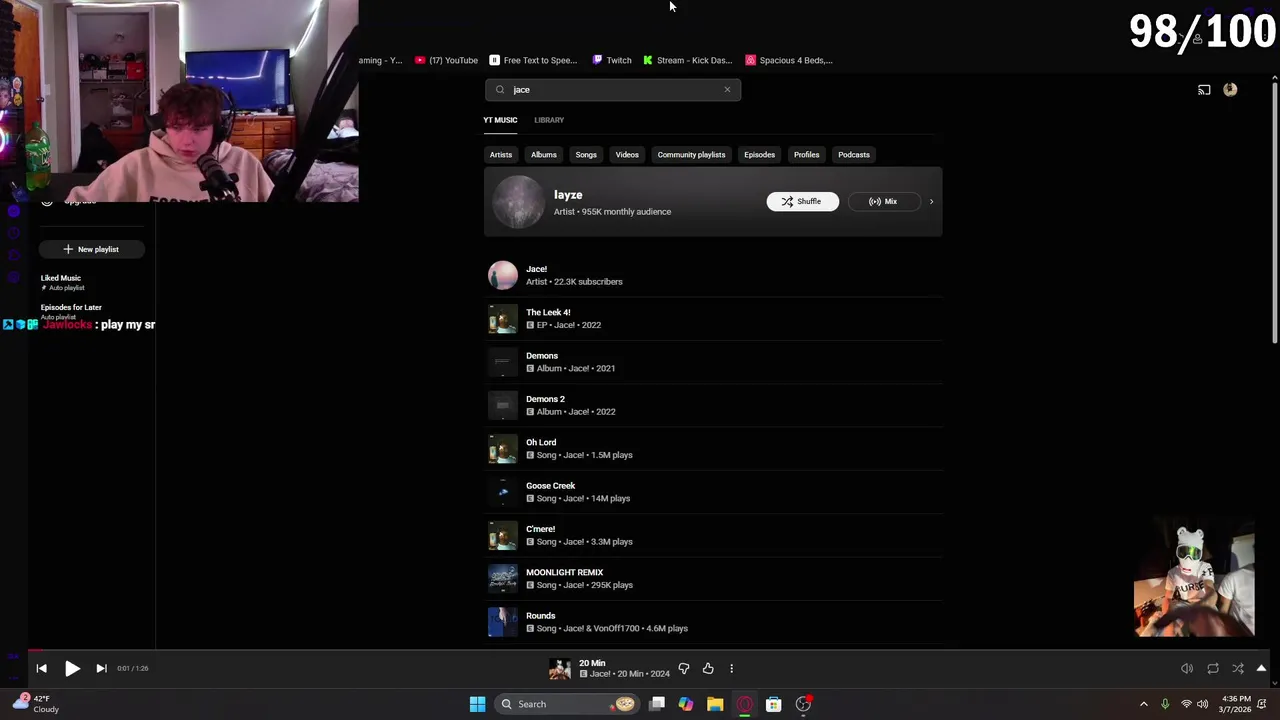Click the Jace! artist round thumbnail

503,275
